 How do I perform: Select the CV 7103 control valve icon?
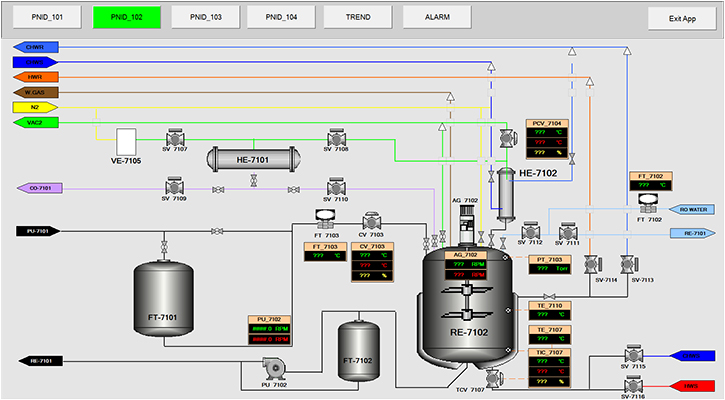click(x=372, y=222)
